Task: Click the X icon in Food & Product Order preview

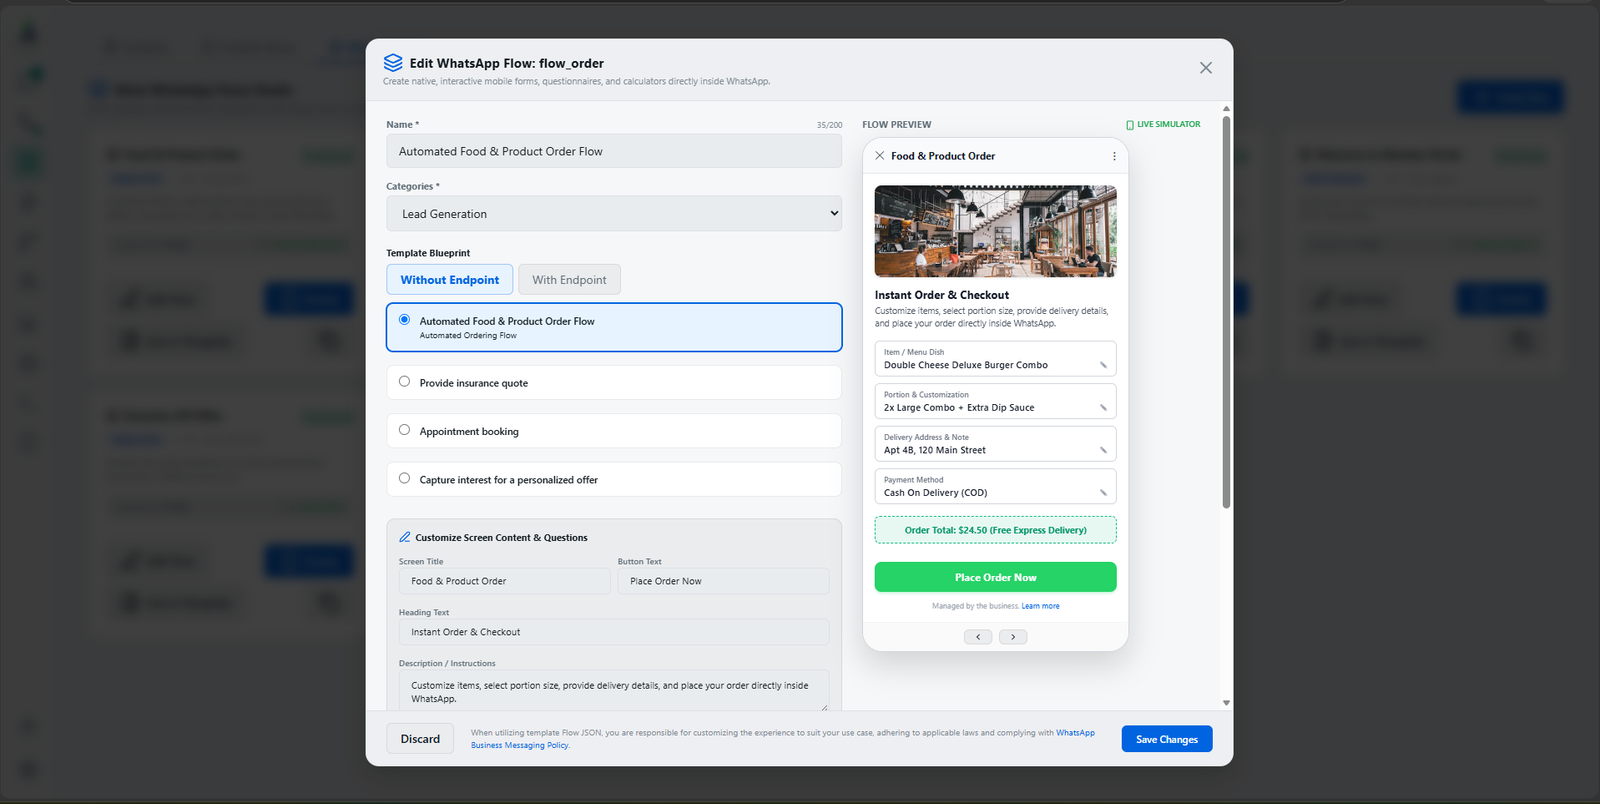Action: tap(880, 156)
